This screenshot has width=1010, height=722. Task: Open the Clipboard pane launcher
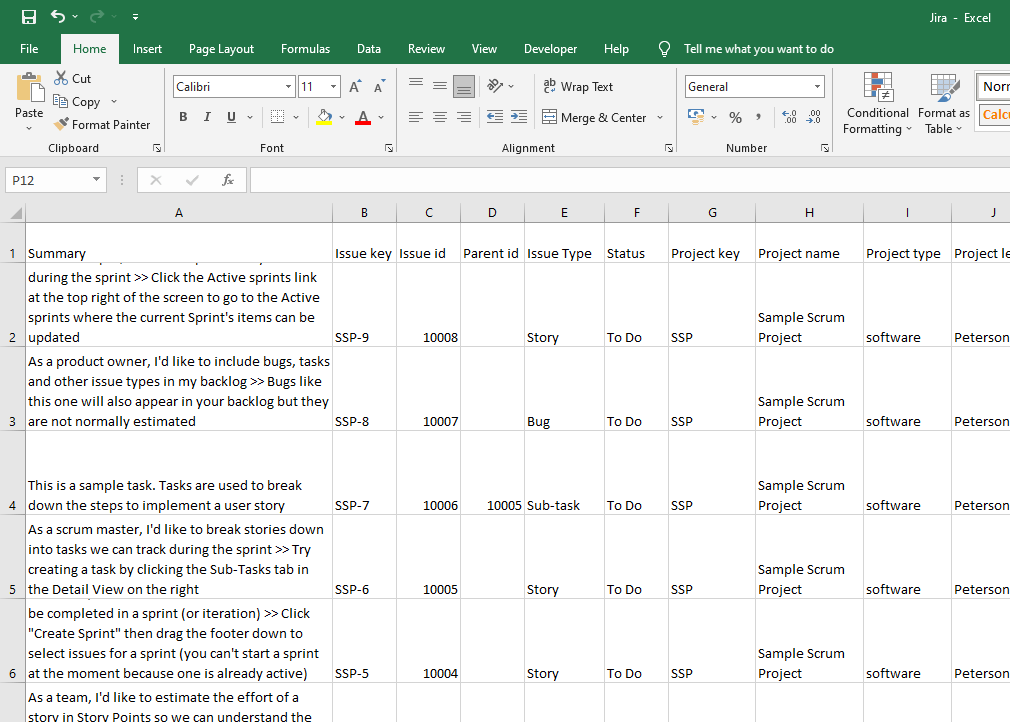tap(157, 148)
